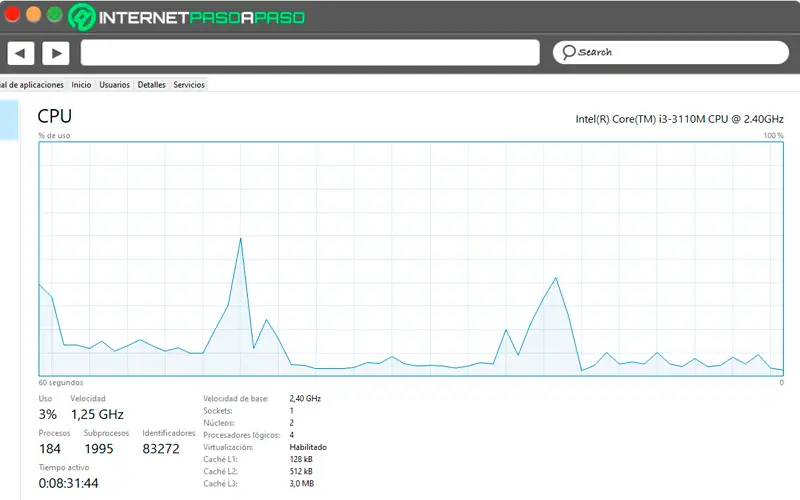The height and width of the screenshot is (500, 800).
Task: Click the Tiempo activo label
Action: click(x=64, y=467)
